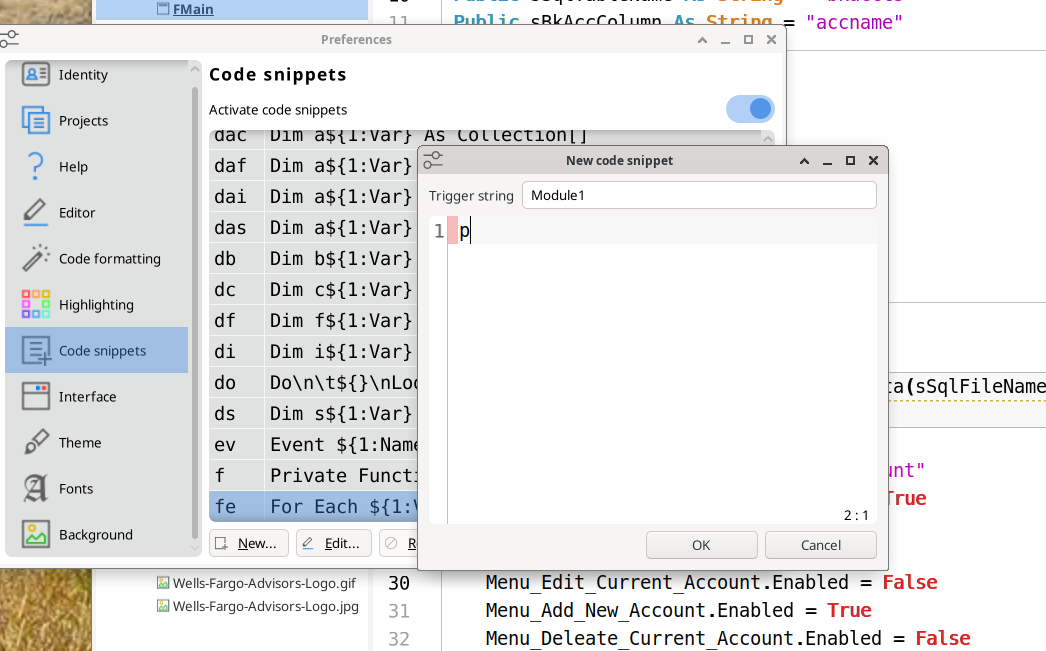Select the 'fe' For Each snippet row

tap(300, 506)
